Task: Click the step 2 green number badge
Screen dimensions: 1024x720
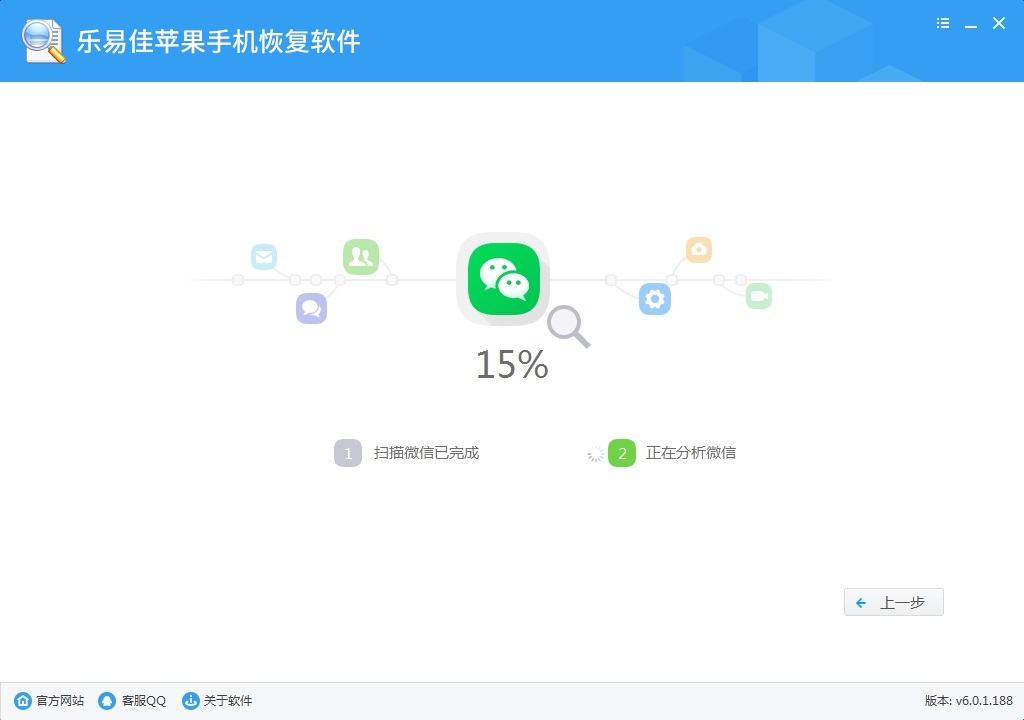Action: click(x=622, y=453)
